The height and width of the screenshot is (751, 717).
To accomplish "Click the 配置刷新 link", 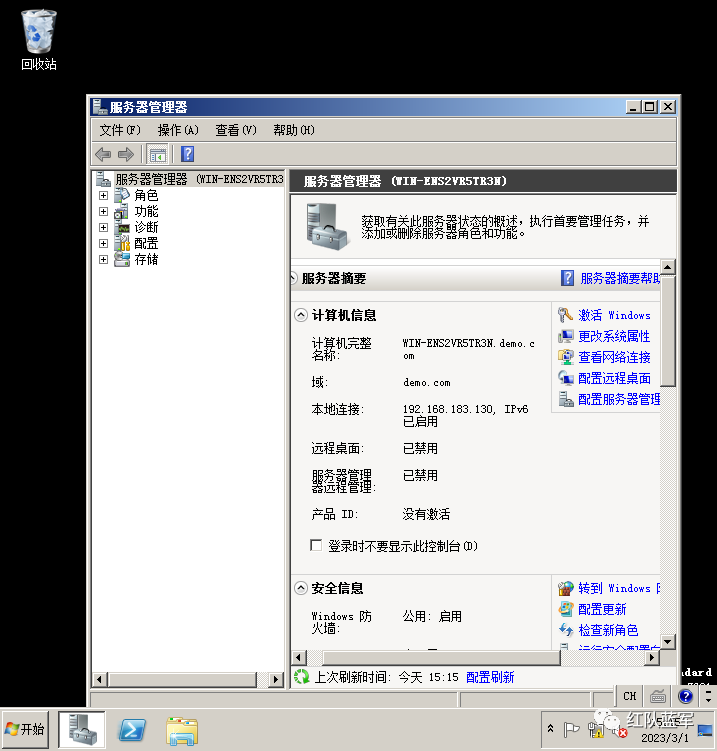I will tap(490, 677).
